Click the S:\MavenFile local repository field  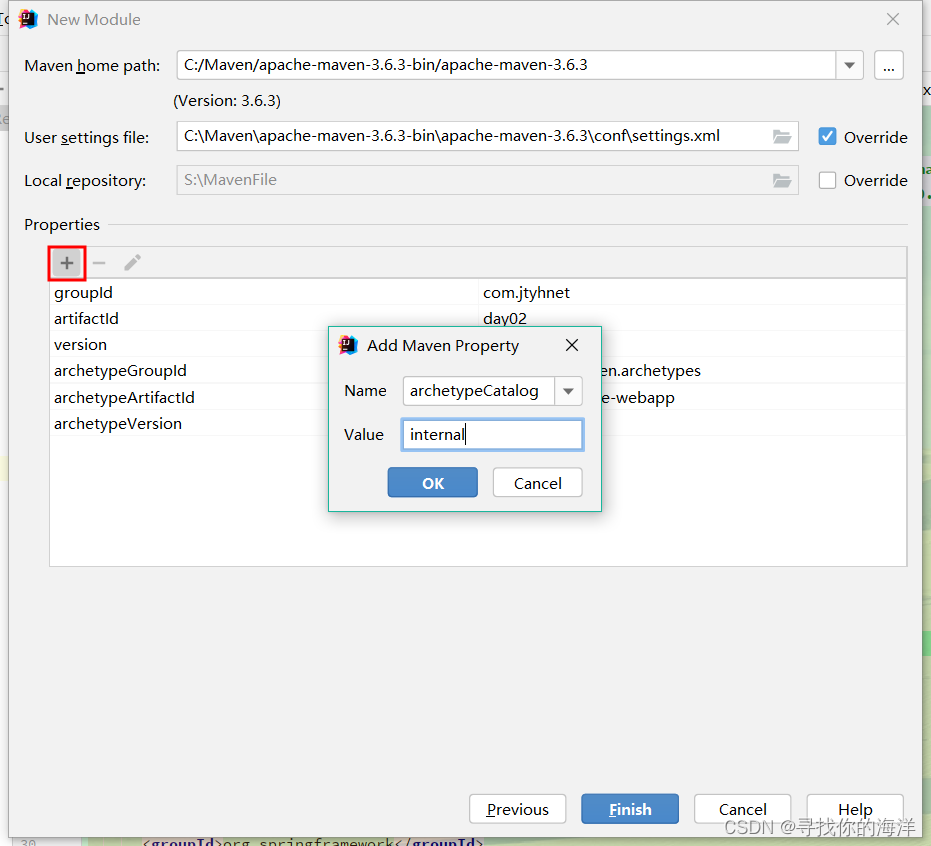[487, 180]
